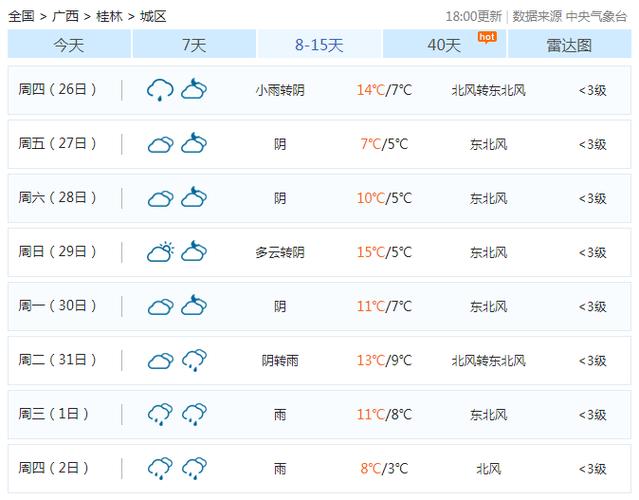Select the 8-15天 forecast tab
The width and height of the screenshot is (639, 500).
coord(319,44)
